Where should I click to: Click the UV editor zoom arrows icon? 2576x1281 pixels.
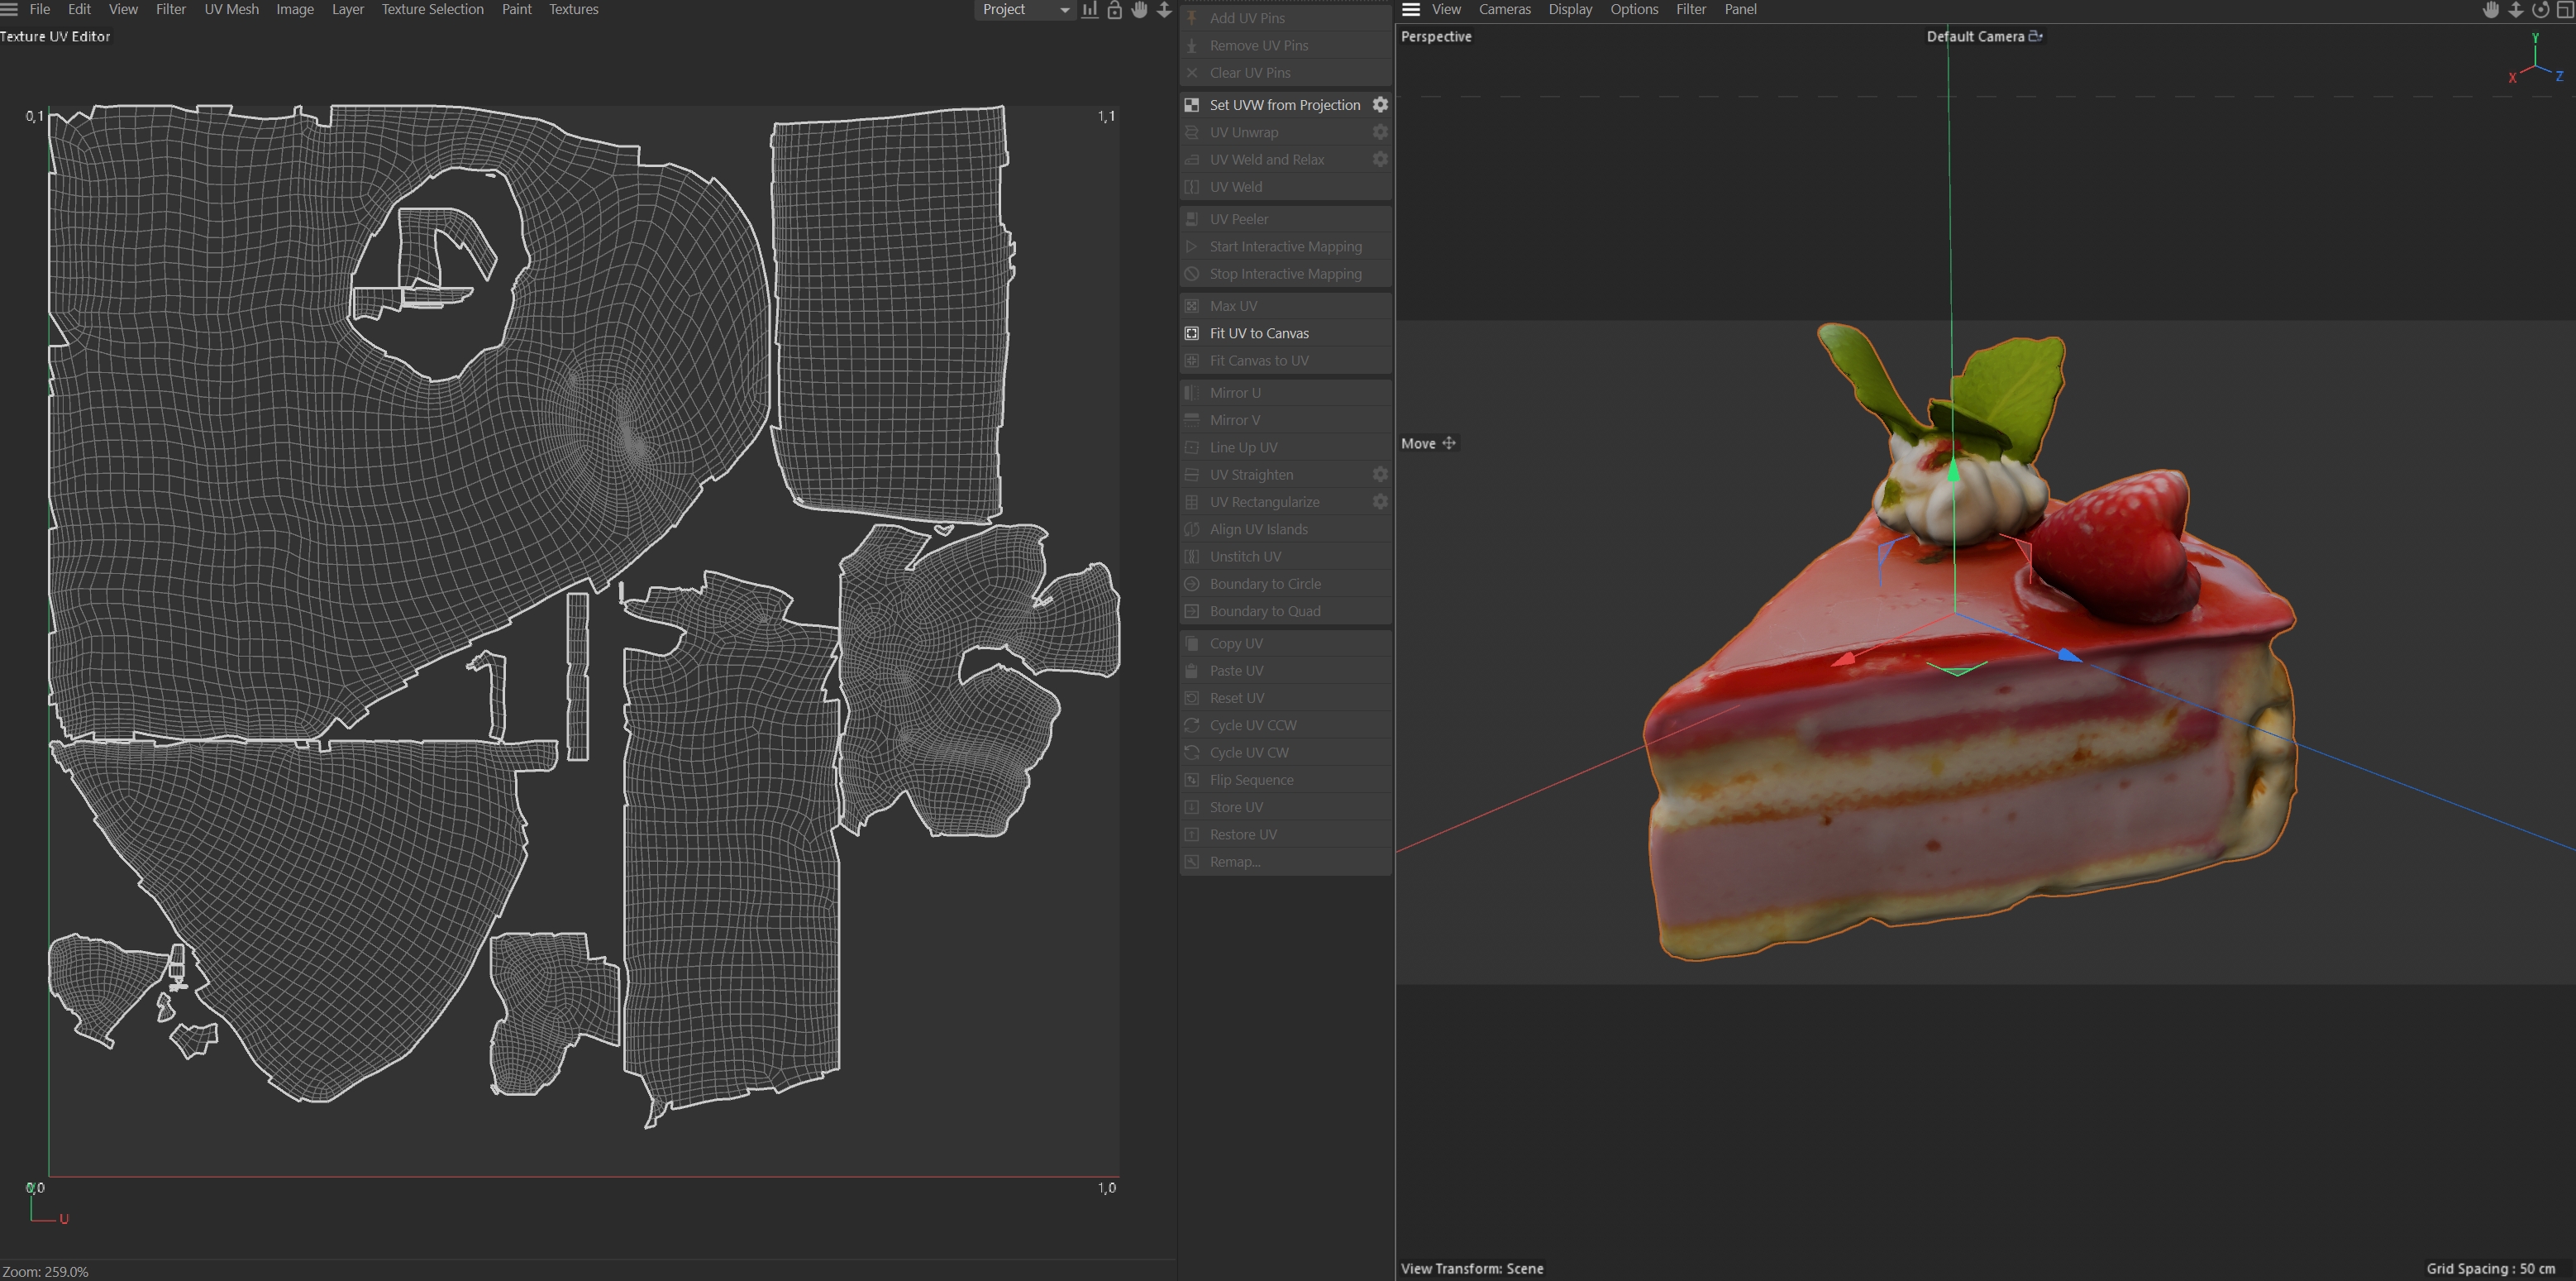click(x=1164, y=10)
